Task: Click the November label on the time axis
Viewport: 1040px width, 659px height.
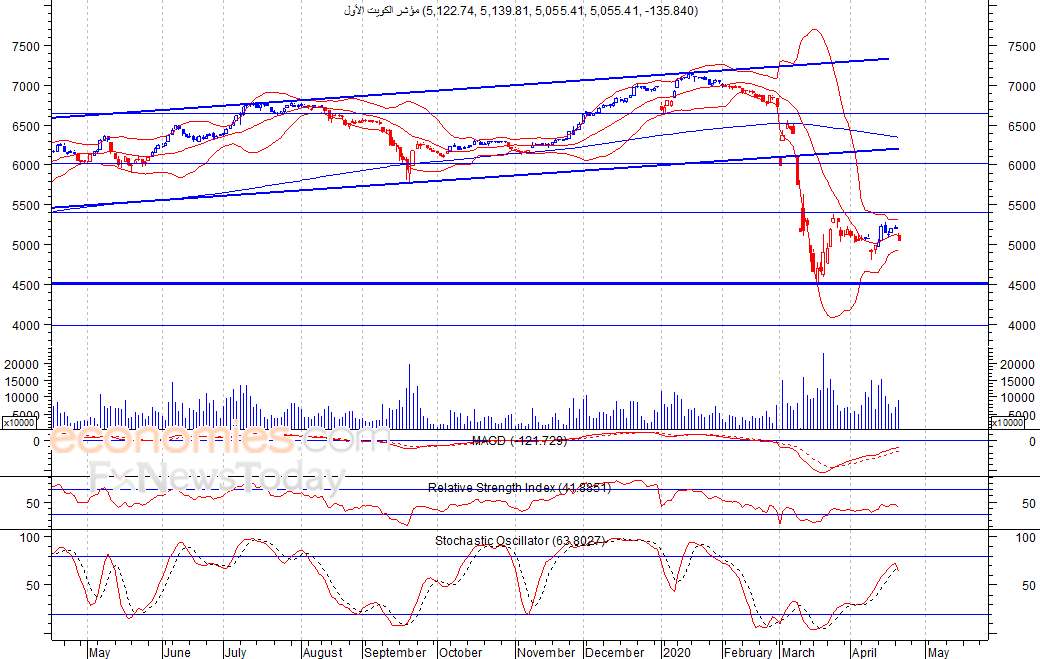Action: [x=547, y=652]
